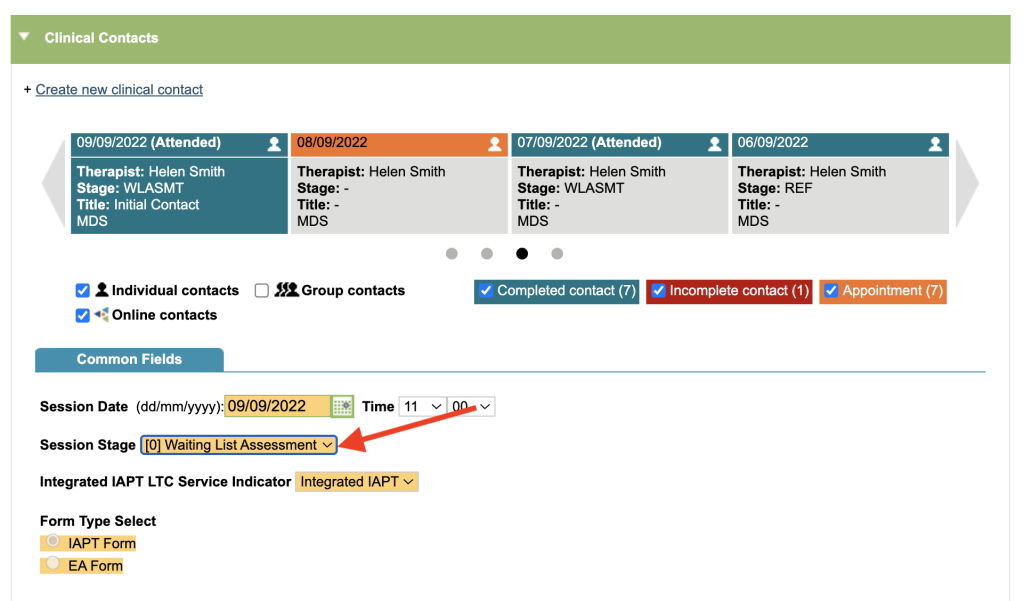Click person icon on 08/09/2022 contact card
Screen dimensions: 1024x601
point(494,144)
